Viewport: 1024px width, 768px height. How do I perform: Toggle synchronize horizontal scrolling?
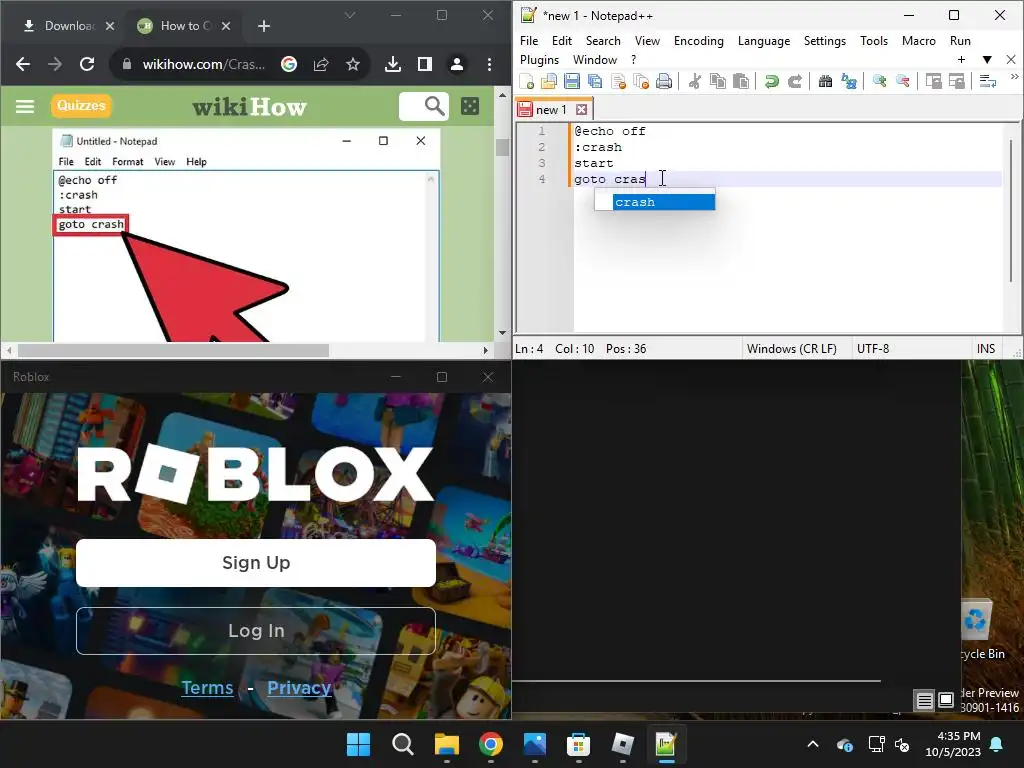(x=957, y=82)
